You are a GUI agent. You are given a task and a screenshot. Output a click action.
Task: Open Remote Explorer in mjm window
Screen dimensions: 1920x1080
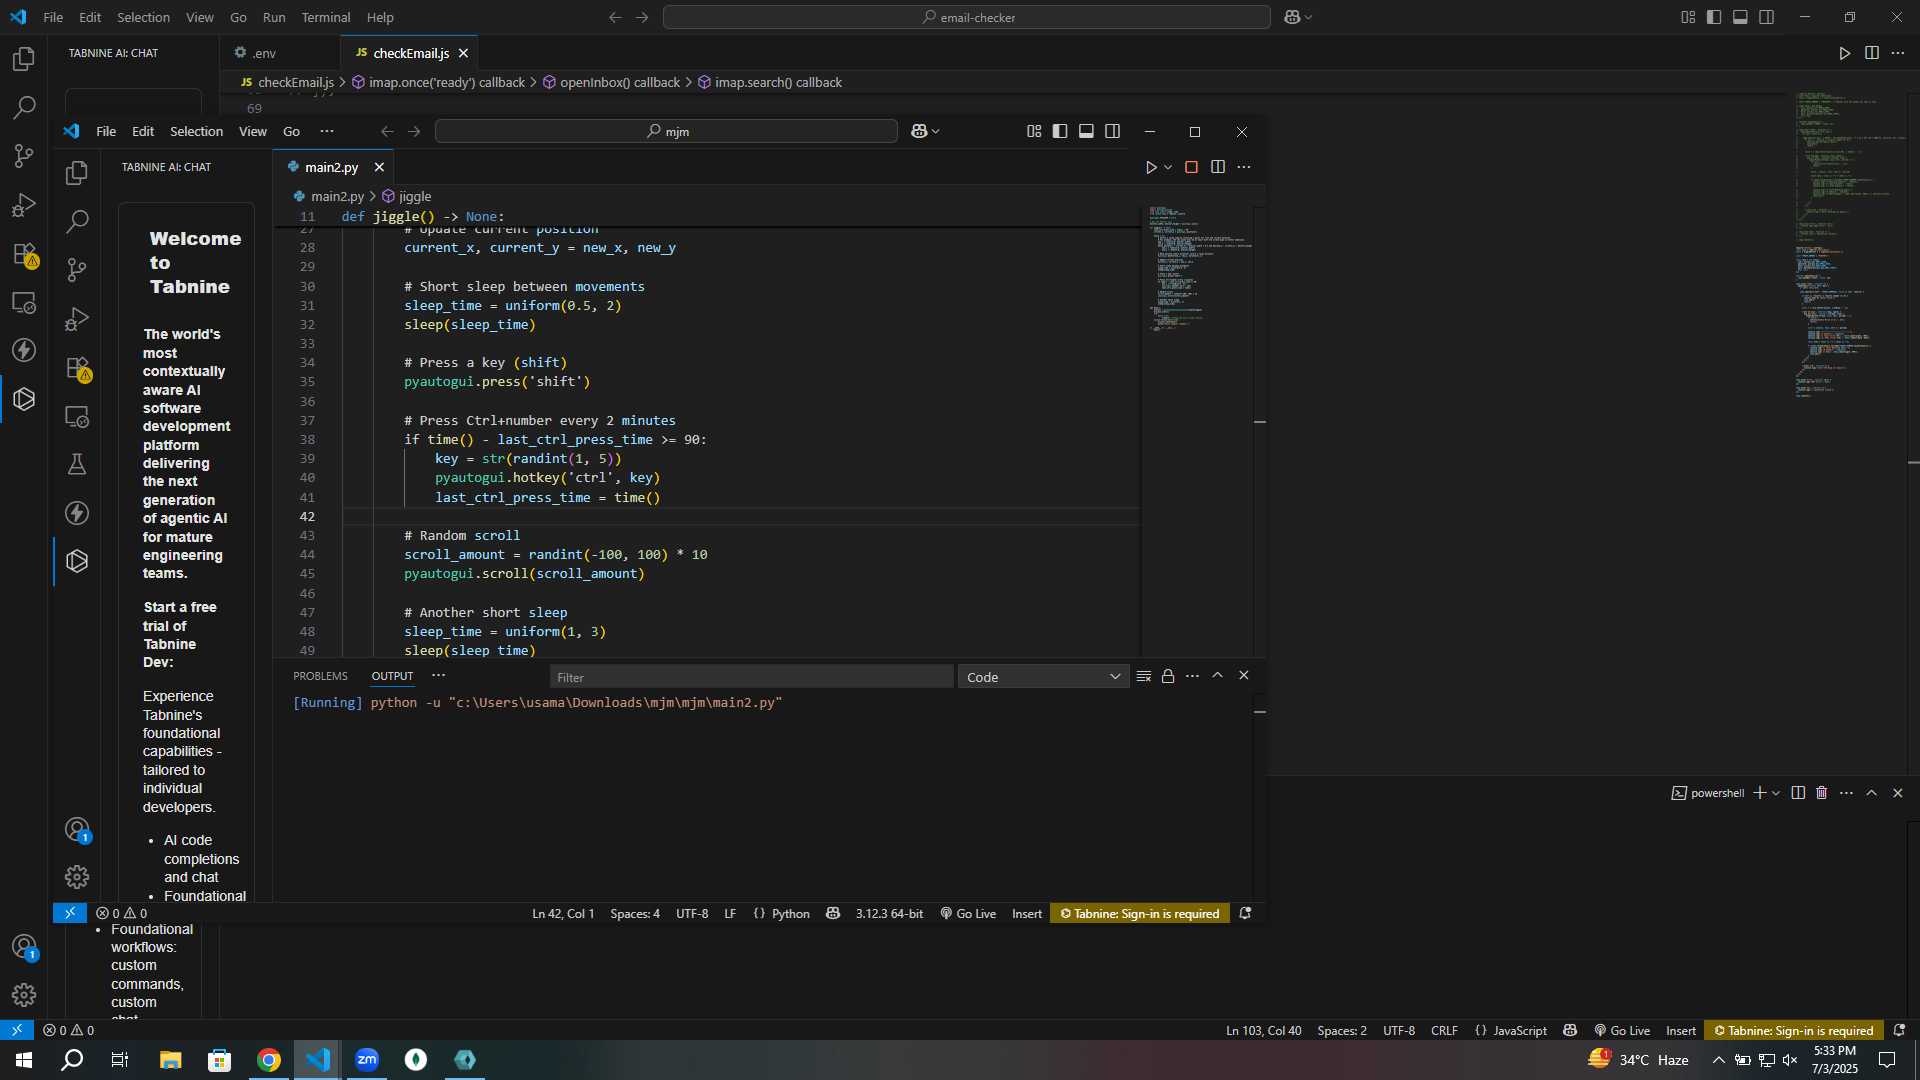tap(77, 416)
